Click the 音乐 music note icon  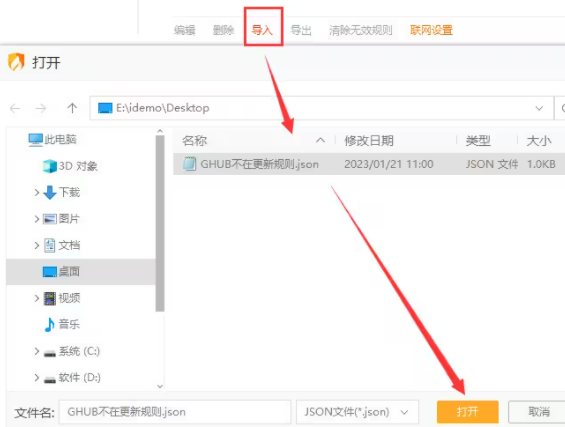(49, 325)
